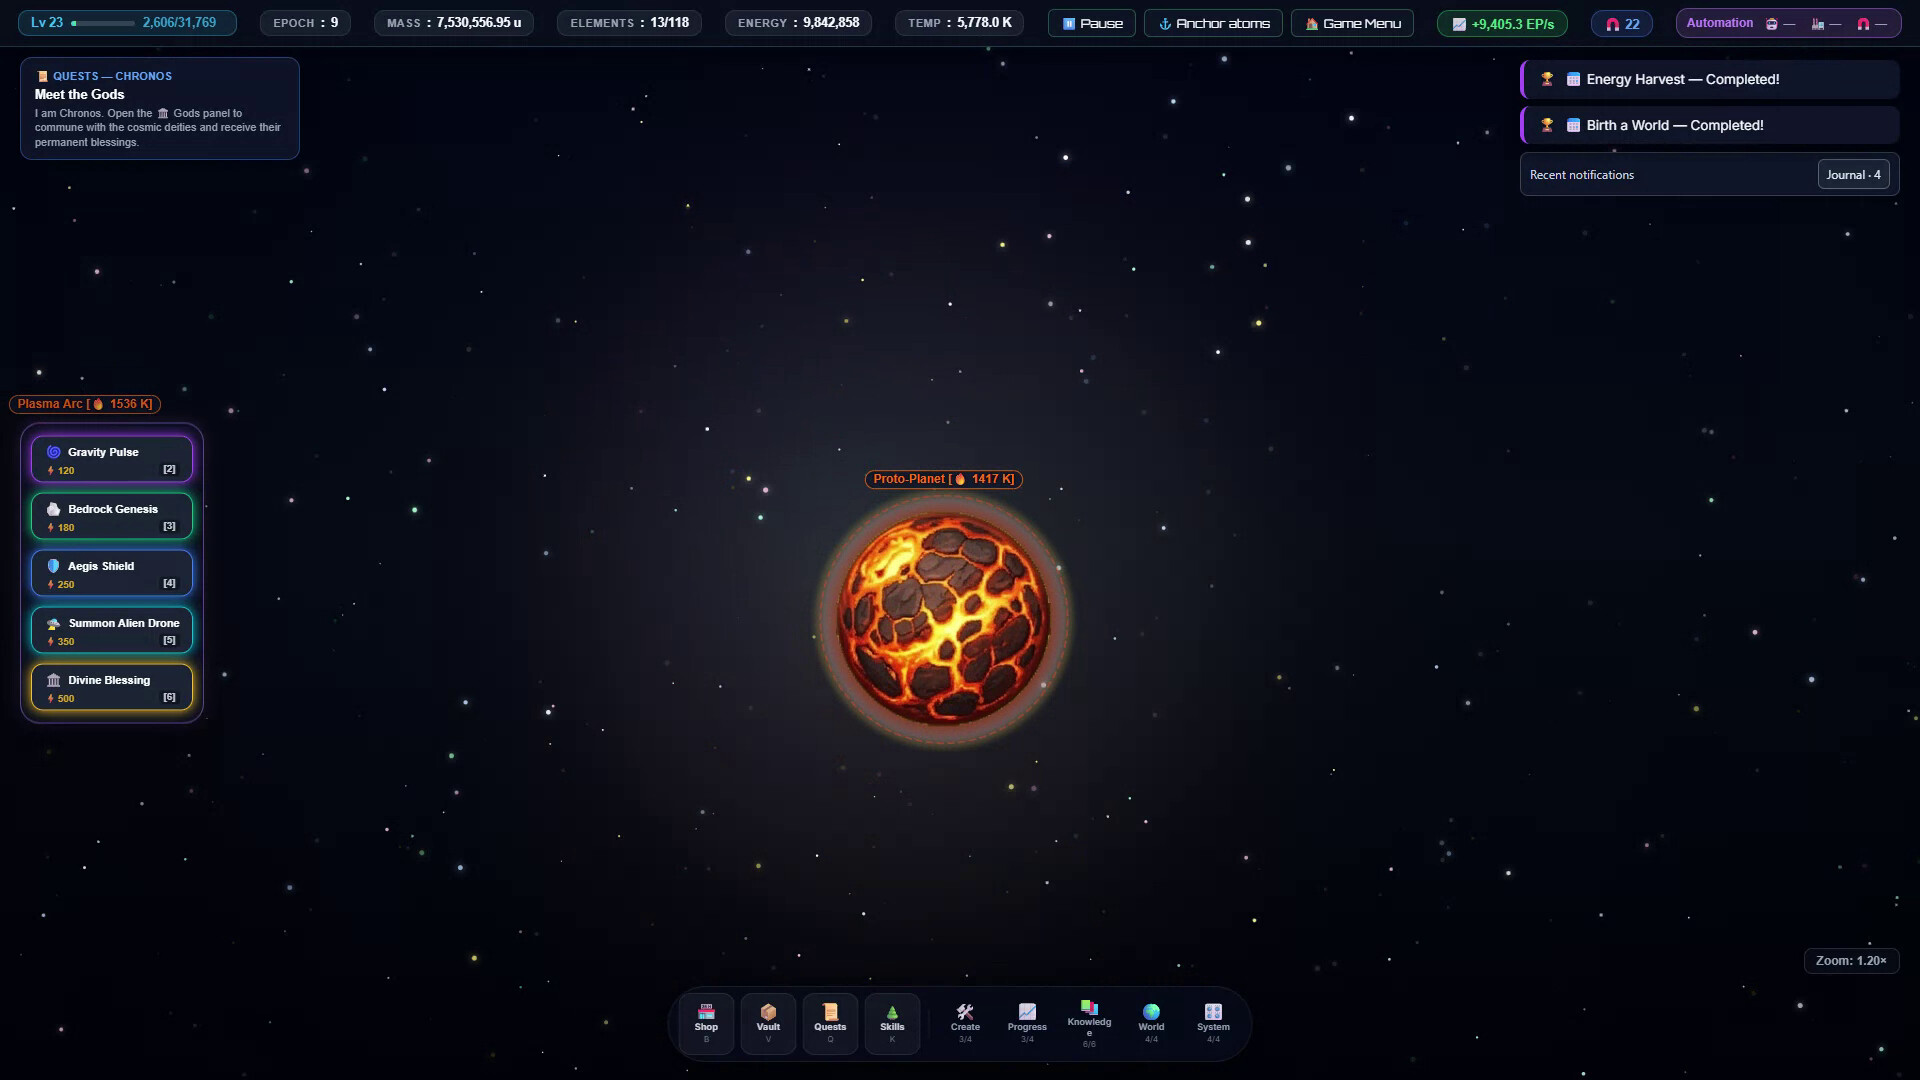Click the Energy 9,842,858 readout
The image size is (1920, 1080).
[x=798, y=23]
